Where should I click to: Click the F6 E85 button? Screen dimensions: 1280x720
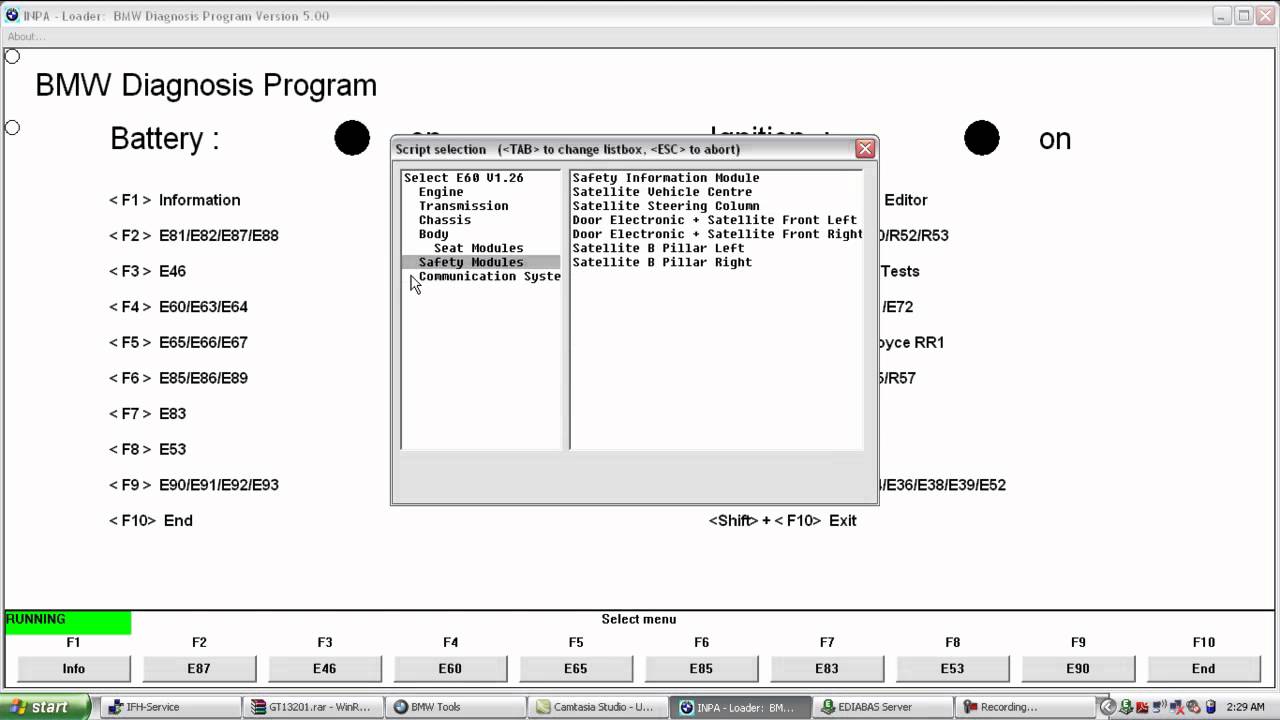(701, 668)
